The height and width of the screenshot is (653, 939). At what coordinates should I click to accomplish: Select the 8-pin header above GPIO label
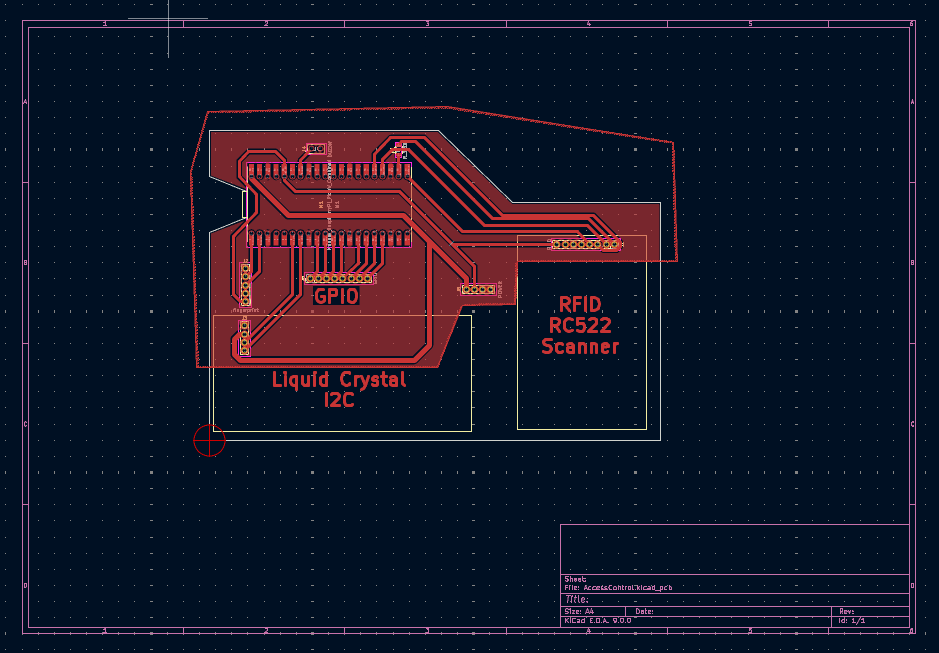click(x=339, y=278)
